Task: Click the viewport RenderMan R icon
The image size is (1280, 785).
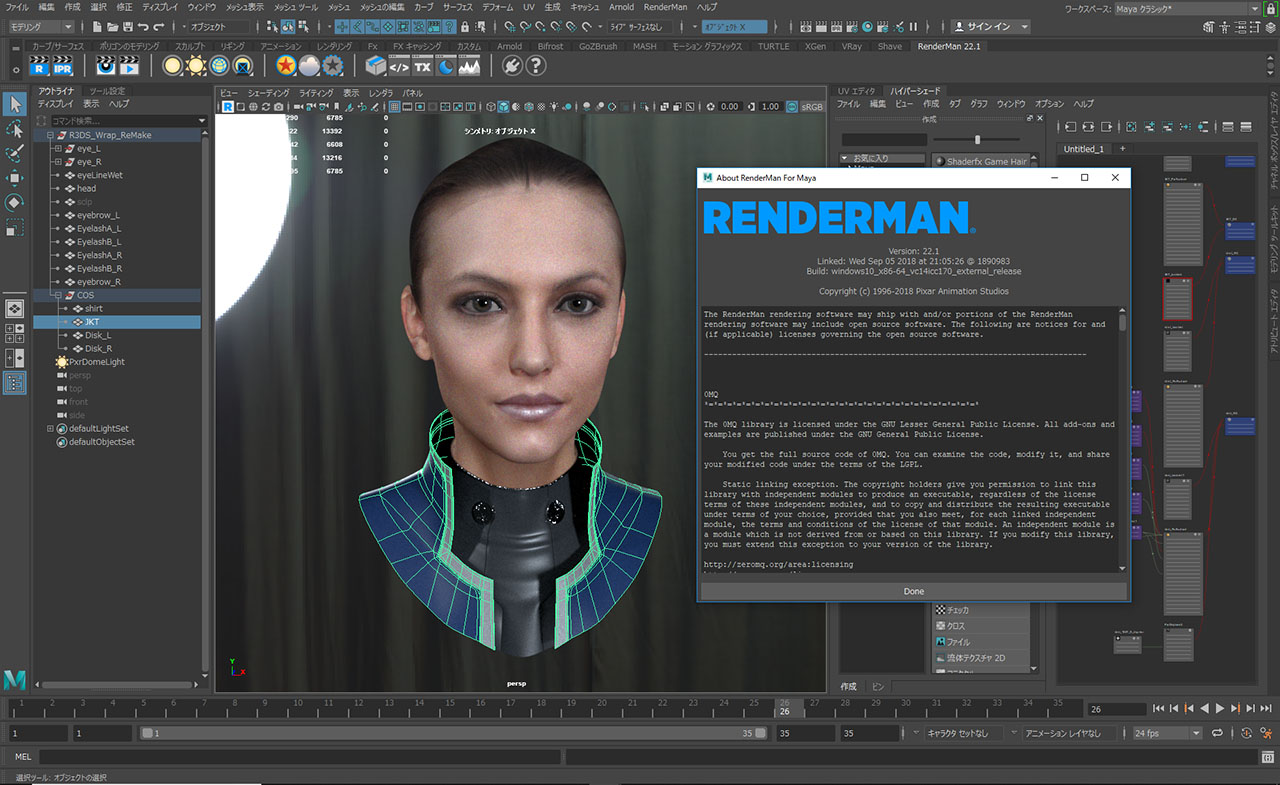Action: pos(227,107)
